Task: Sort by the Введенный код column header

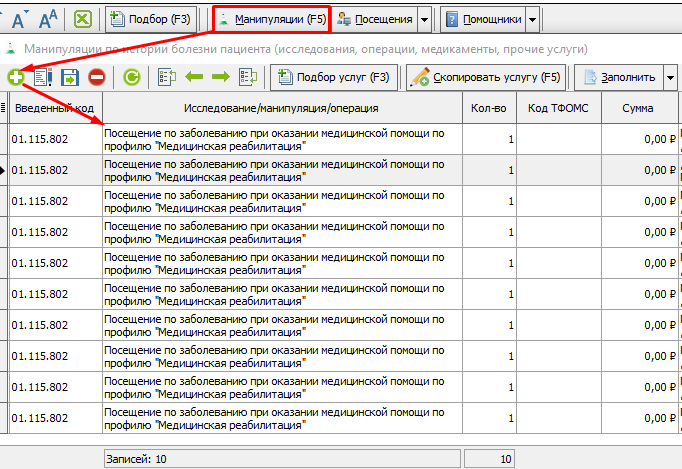Action: click(55, 108)
